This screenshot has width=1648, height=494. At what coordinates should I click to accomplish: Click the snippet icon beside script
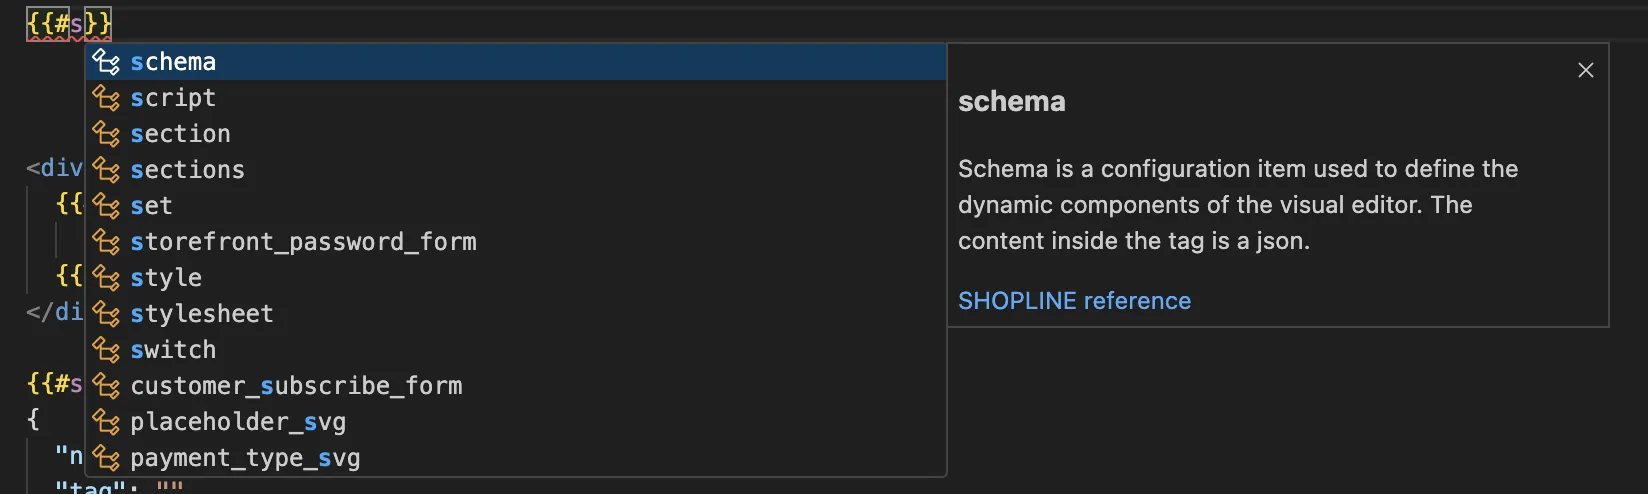coord(106,98)
